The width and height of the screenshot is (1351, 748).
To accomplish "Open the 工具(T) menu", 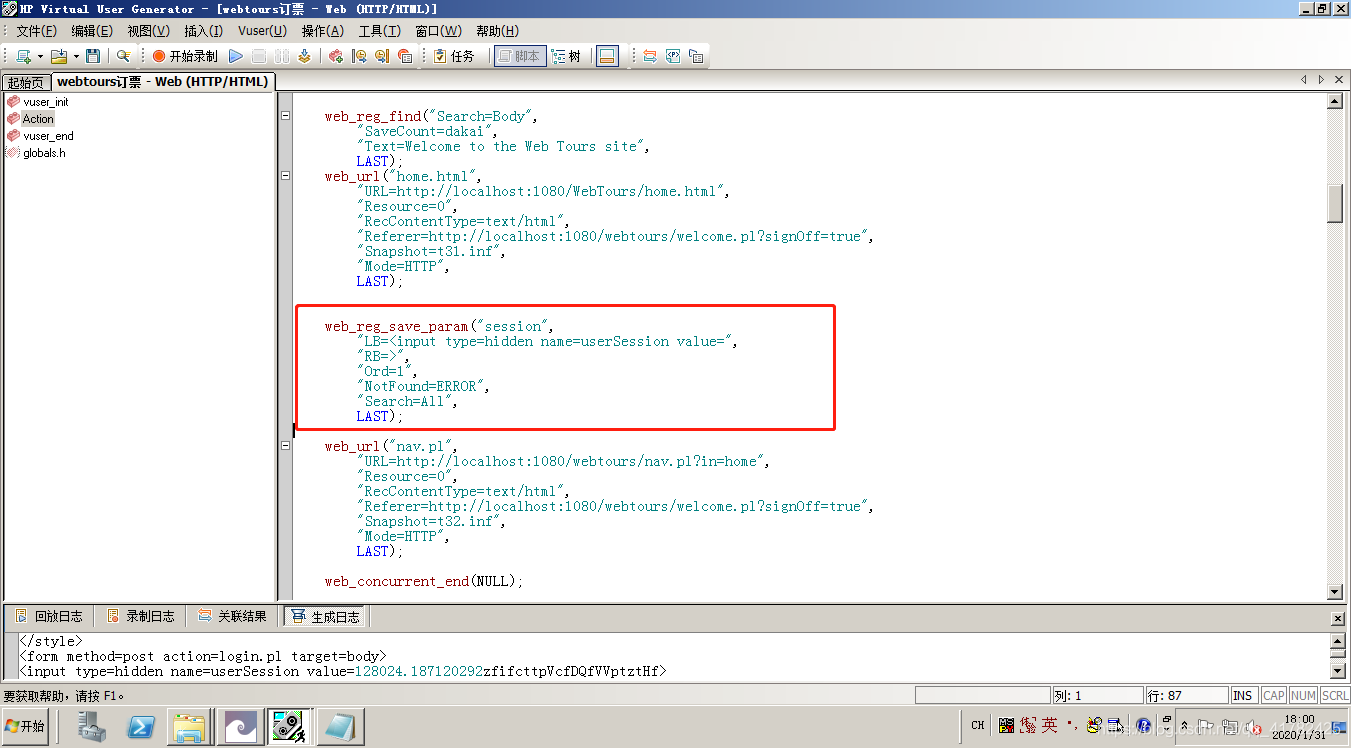I will pyautogui.click(x=379, y=31).
